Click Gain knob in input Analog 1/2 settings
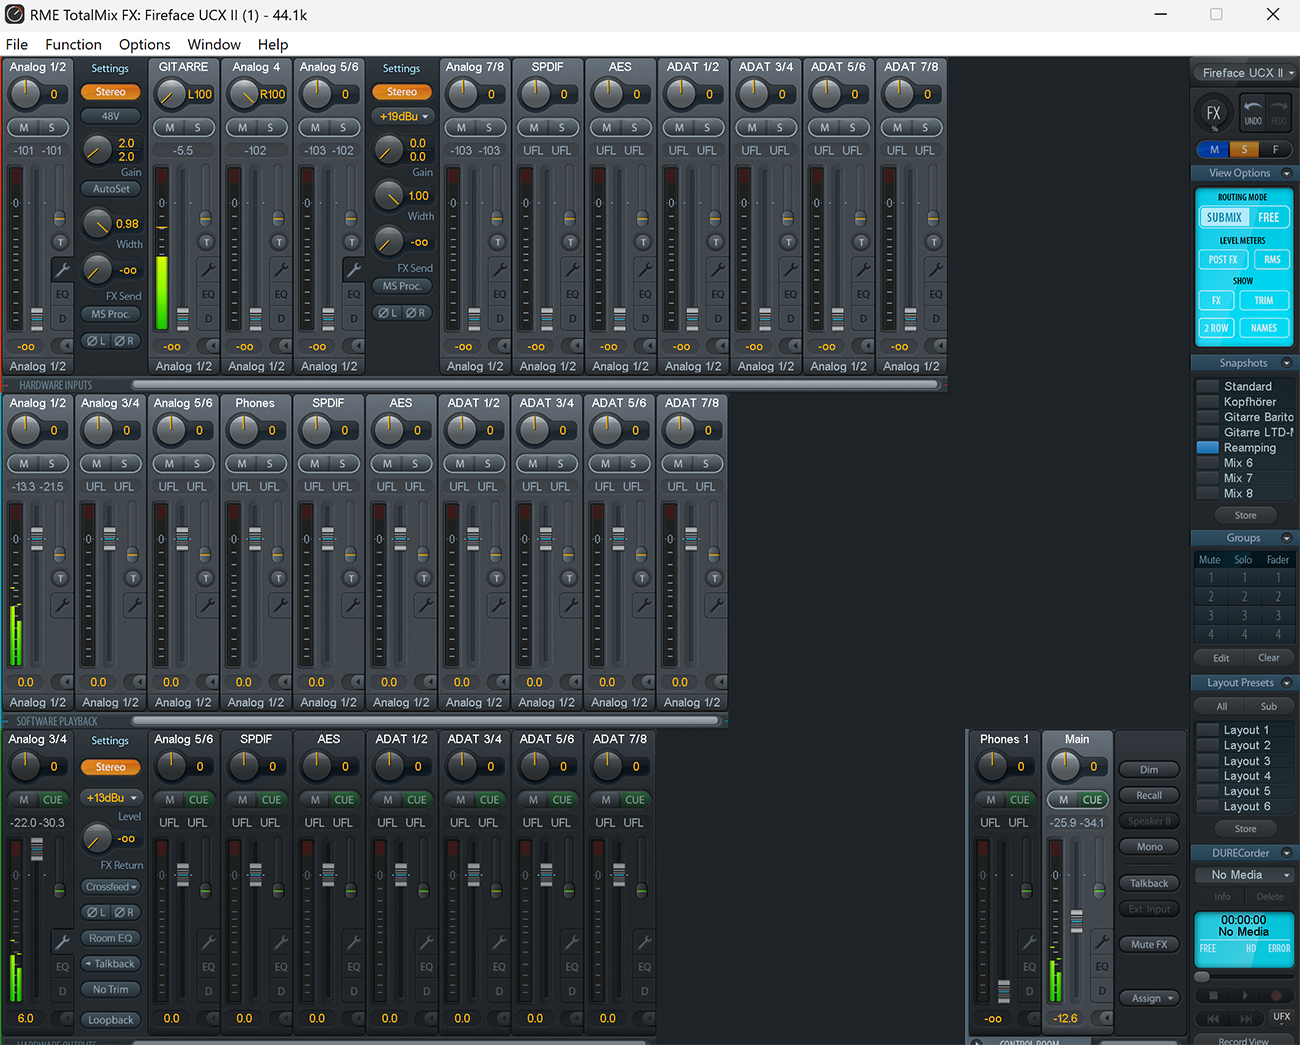Image resolution: width=1300 pixels, height=1045 pixels. point(97,150)
